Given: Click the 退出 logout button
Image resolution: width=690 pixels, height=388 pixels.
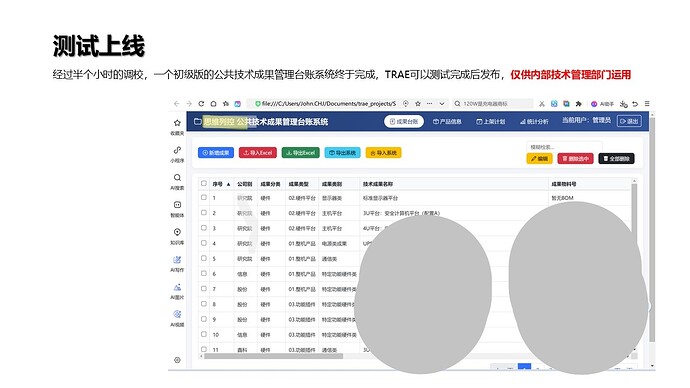Looking at the screenshot, I should (x=629, y=121).
